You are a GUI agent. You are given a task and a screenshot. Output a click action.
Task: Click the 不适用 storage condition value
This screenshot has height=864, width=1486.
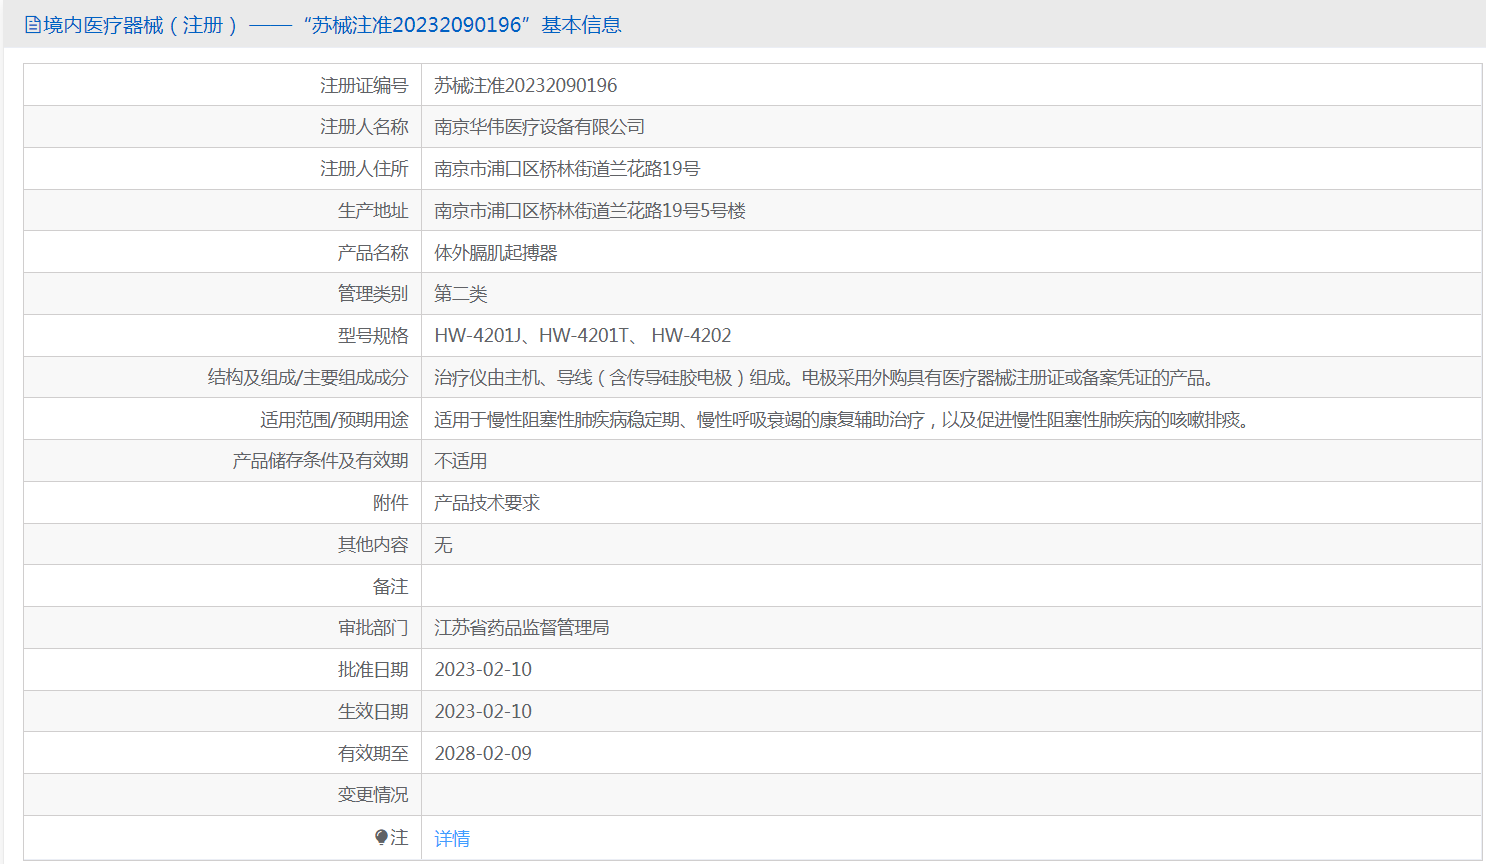461,461
